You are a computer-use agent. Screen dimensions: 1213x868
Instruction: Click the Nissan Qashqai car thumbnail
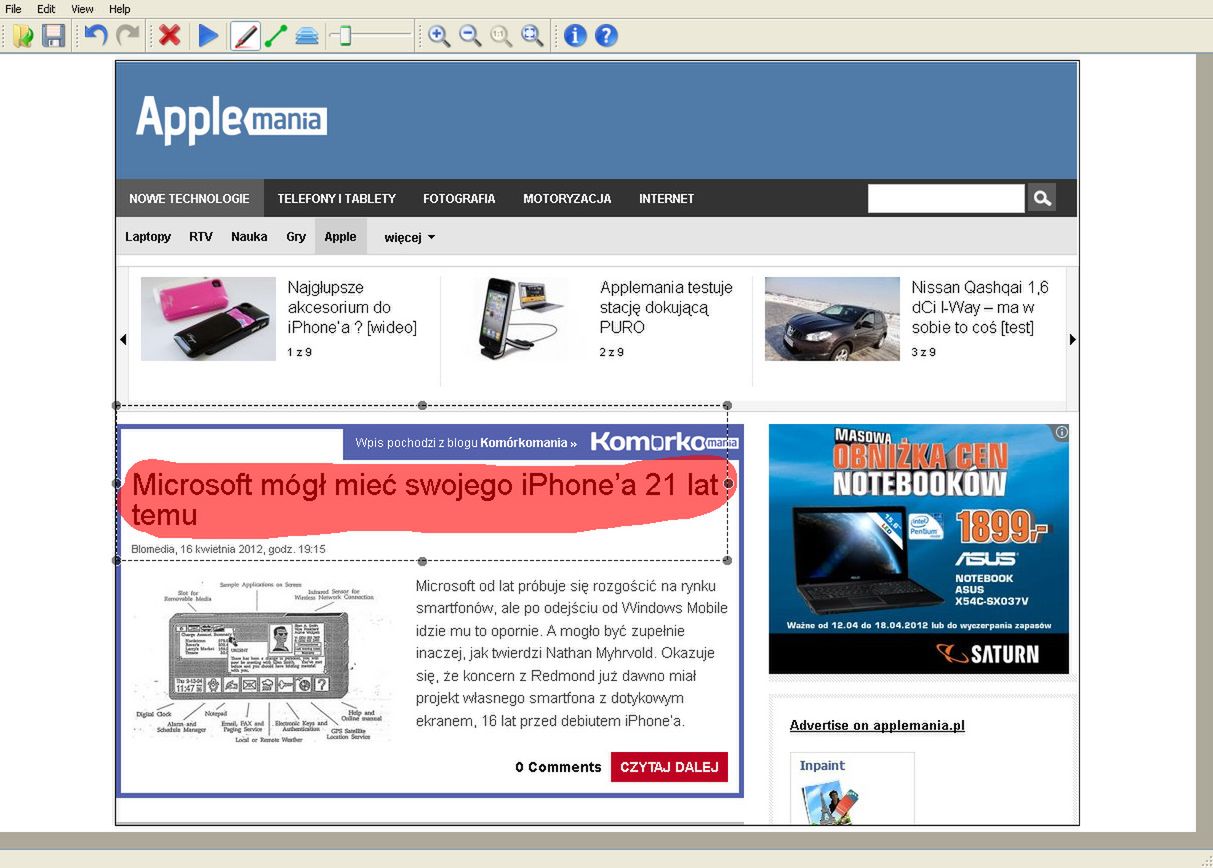(832, 318)
